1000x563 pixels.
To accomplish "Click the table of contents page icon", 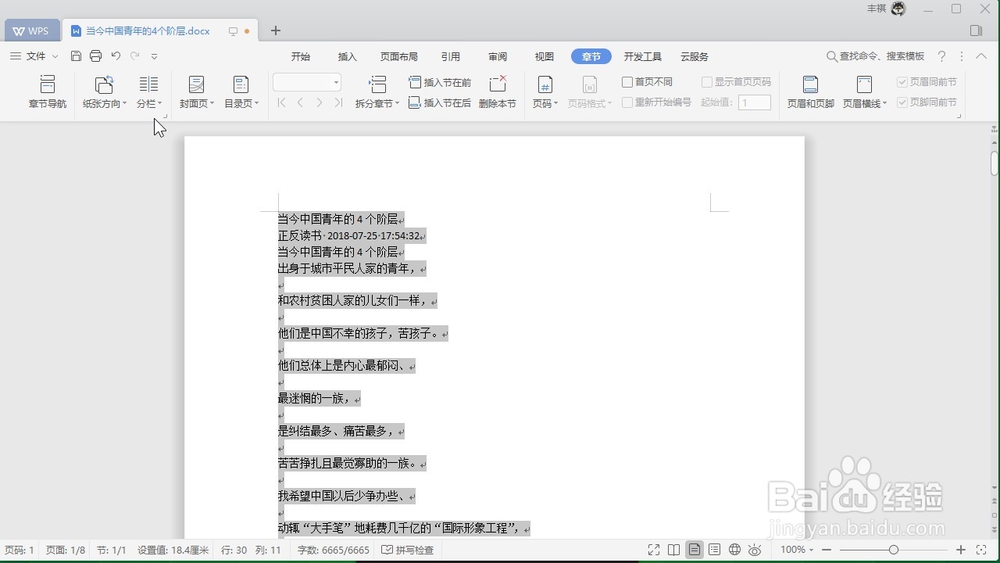I will (240, 85).
